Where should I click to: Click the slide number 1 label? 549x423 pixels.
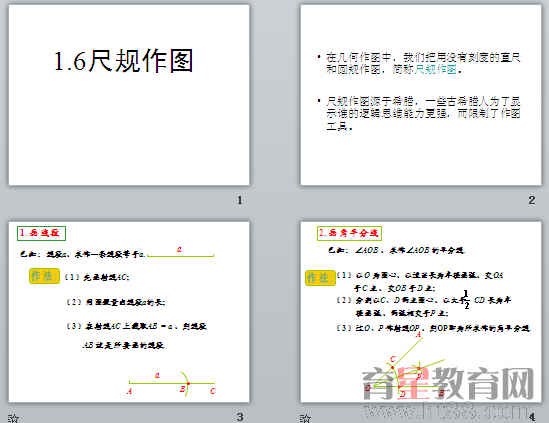click(240, 200)
